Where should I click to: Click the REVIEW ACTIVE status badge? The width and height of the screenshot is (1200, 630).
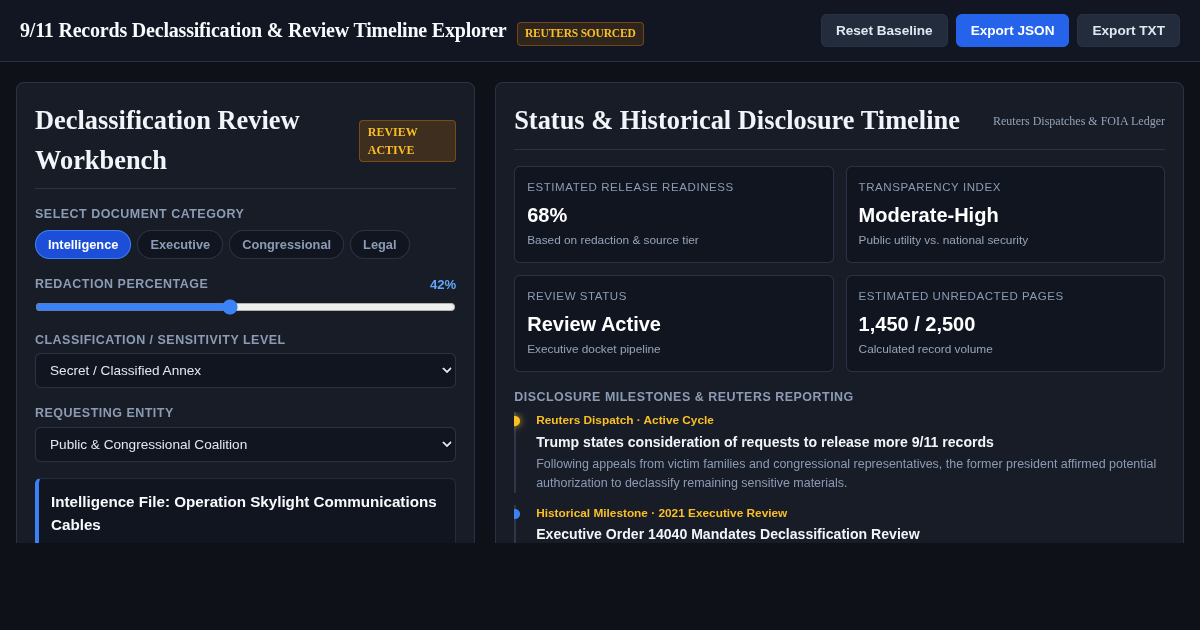[407, 141]
